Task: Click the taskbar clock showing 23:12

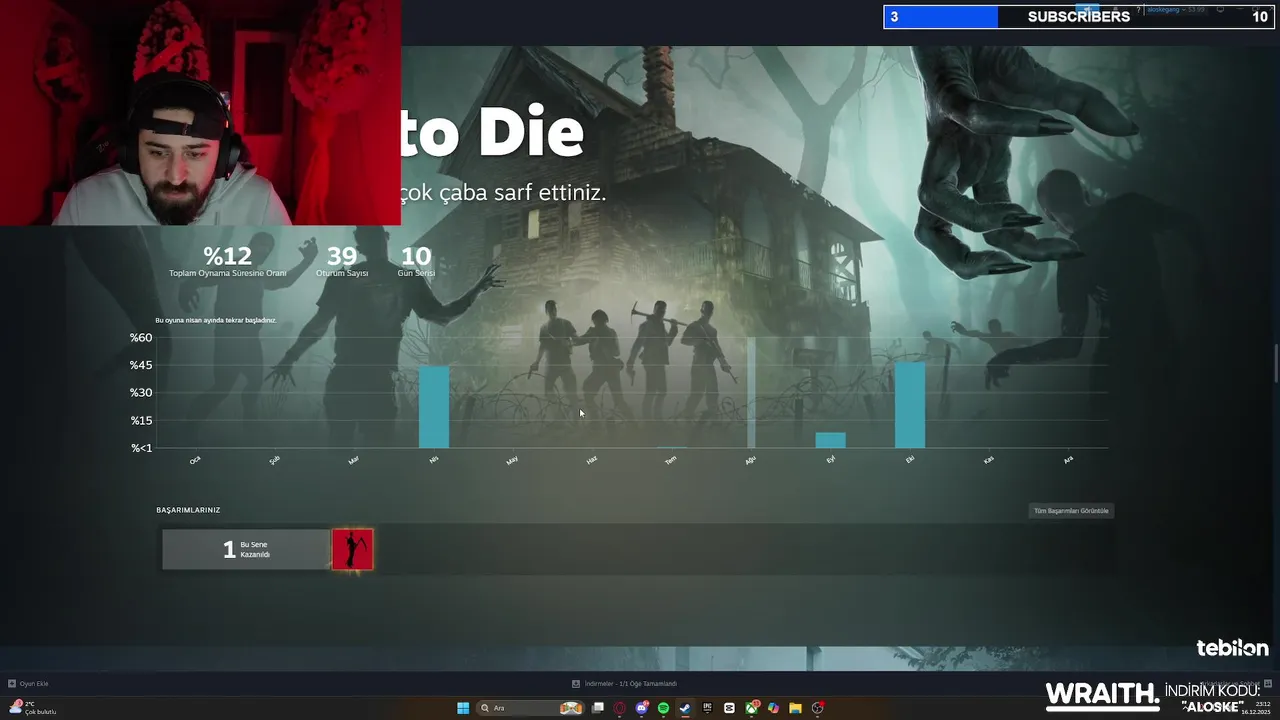Action: 1255,708
